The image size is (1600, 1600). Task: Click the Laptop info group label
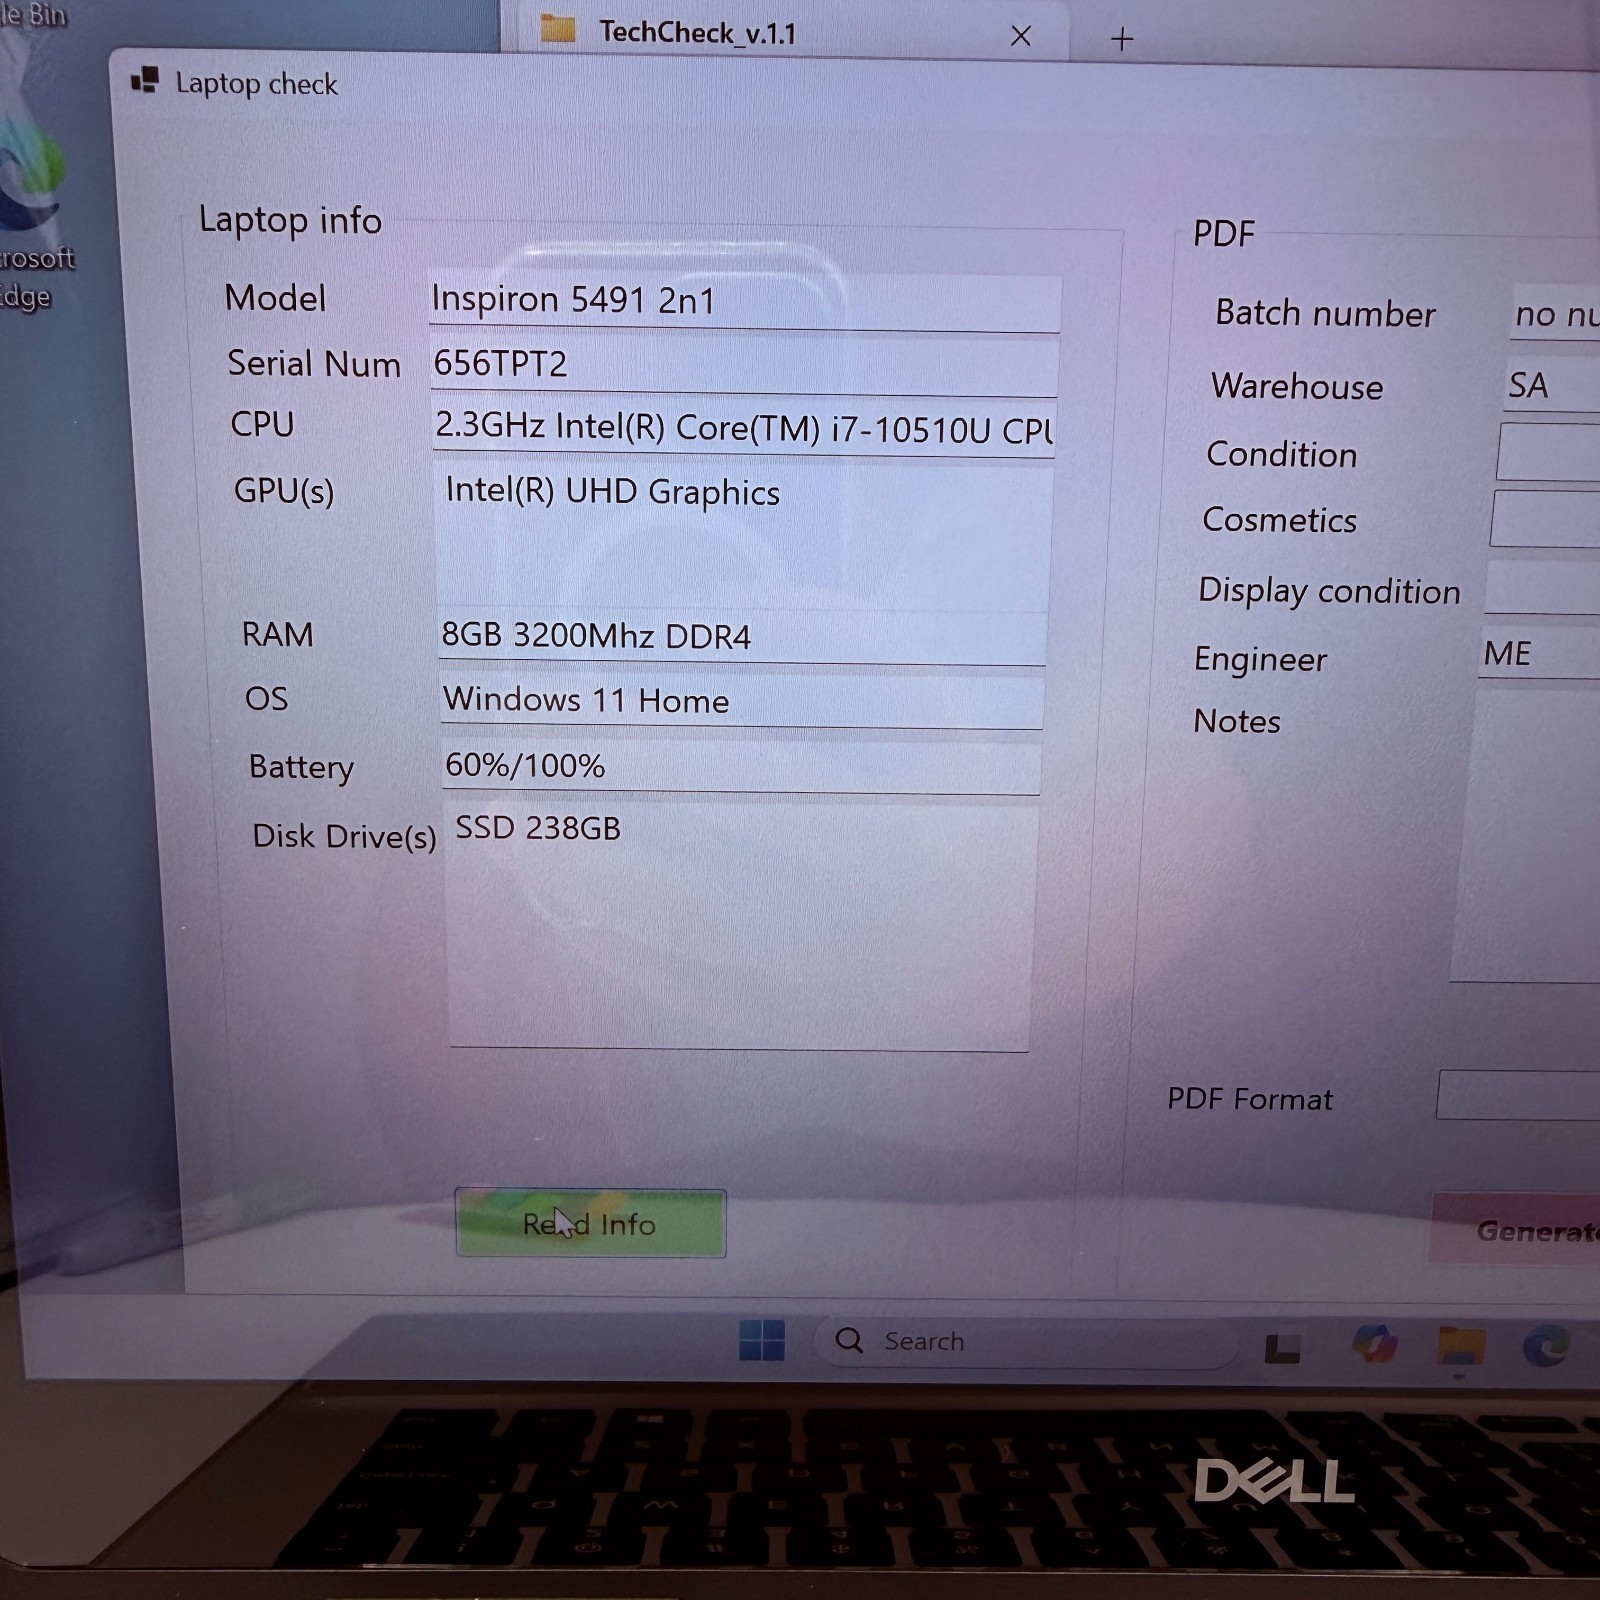(x=290, y=220)
